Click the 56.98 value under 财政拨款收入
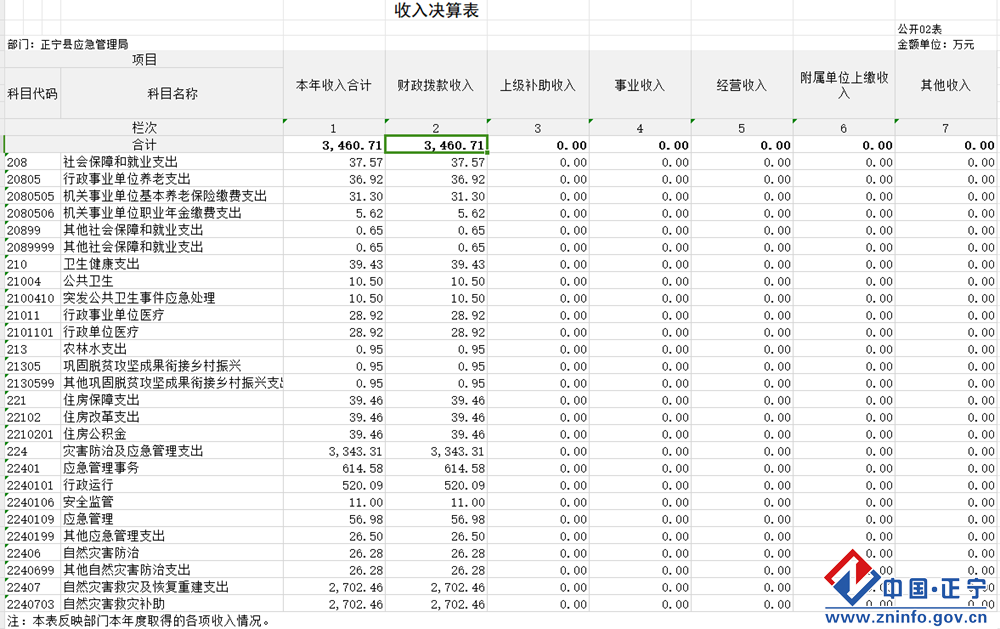This screenshot has width=1000, height=629. (x=436, y=519)
